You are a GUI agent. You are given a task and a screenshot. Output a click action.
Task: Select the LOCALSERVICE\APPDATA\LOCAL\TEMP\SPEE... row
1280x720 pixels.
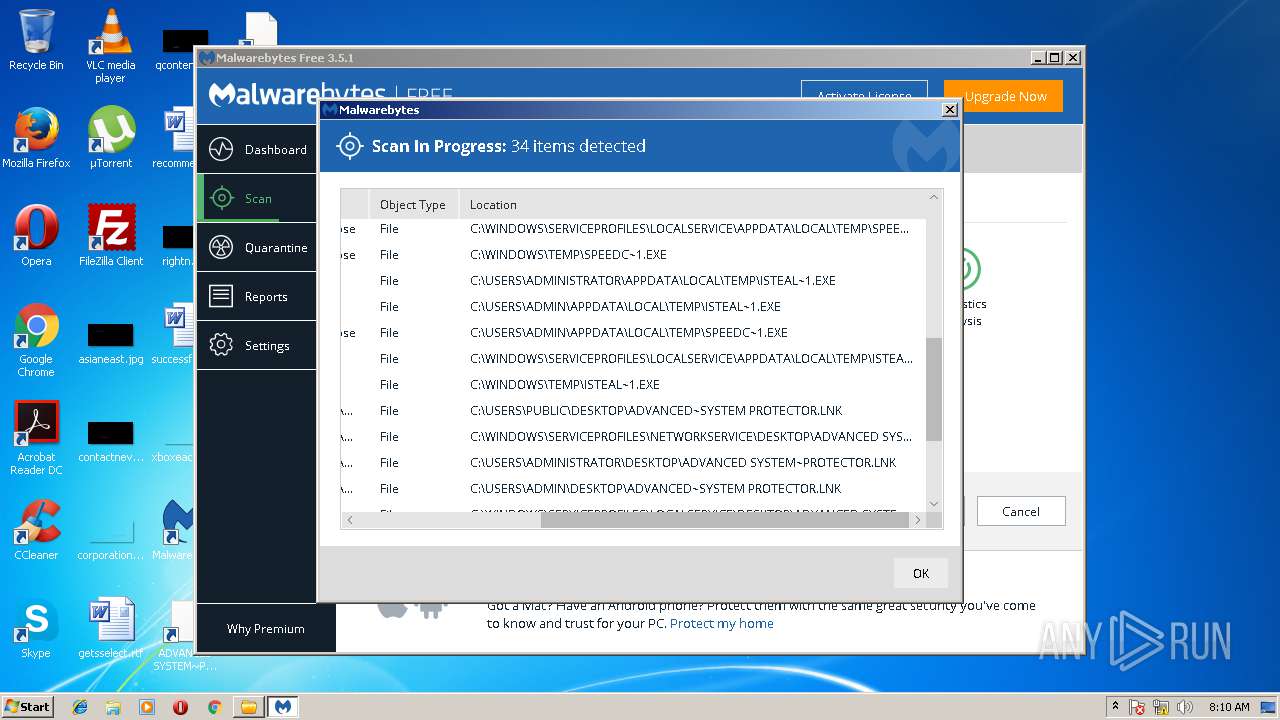(x=633, y=229)
